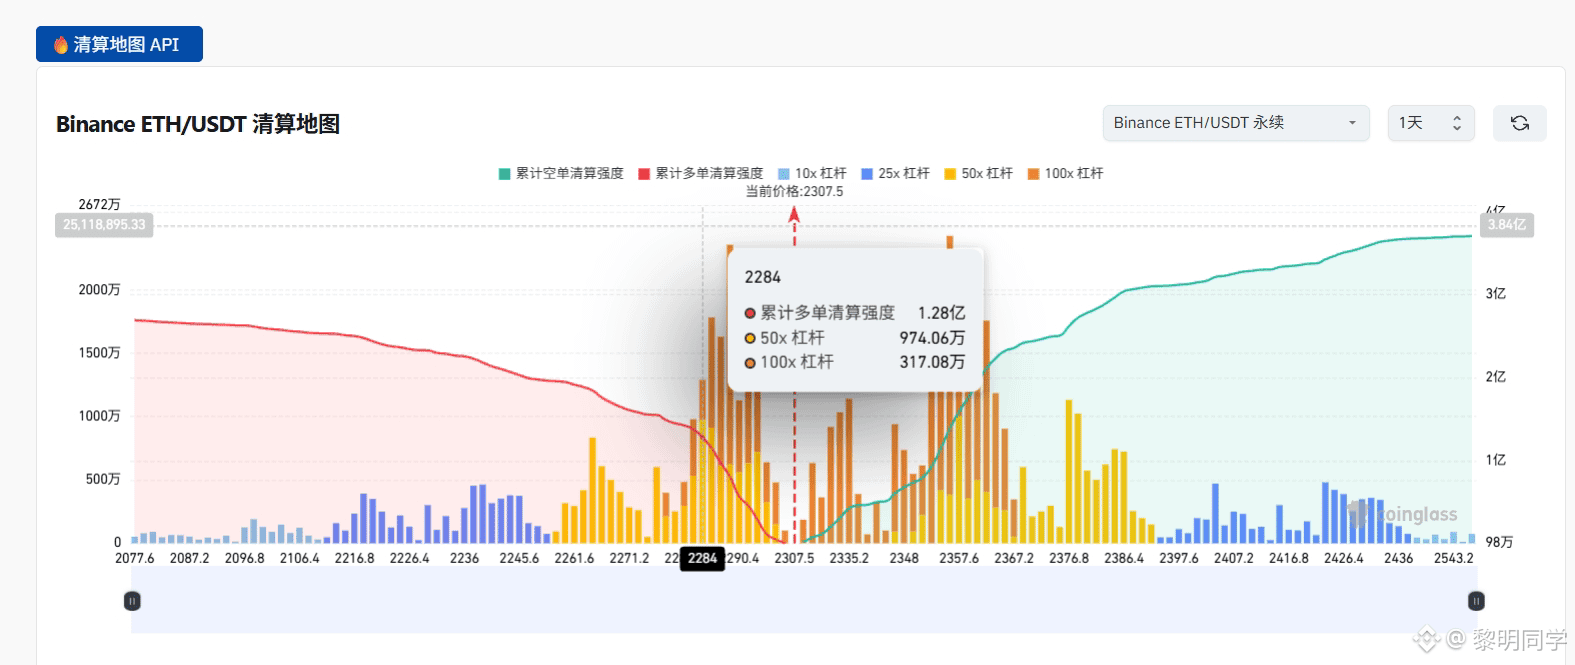Click the 2543.2 x-axis label
1575x665 pixels.
pos(1453,558)
